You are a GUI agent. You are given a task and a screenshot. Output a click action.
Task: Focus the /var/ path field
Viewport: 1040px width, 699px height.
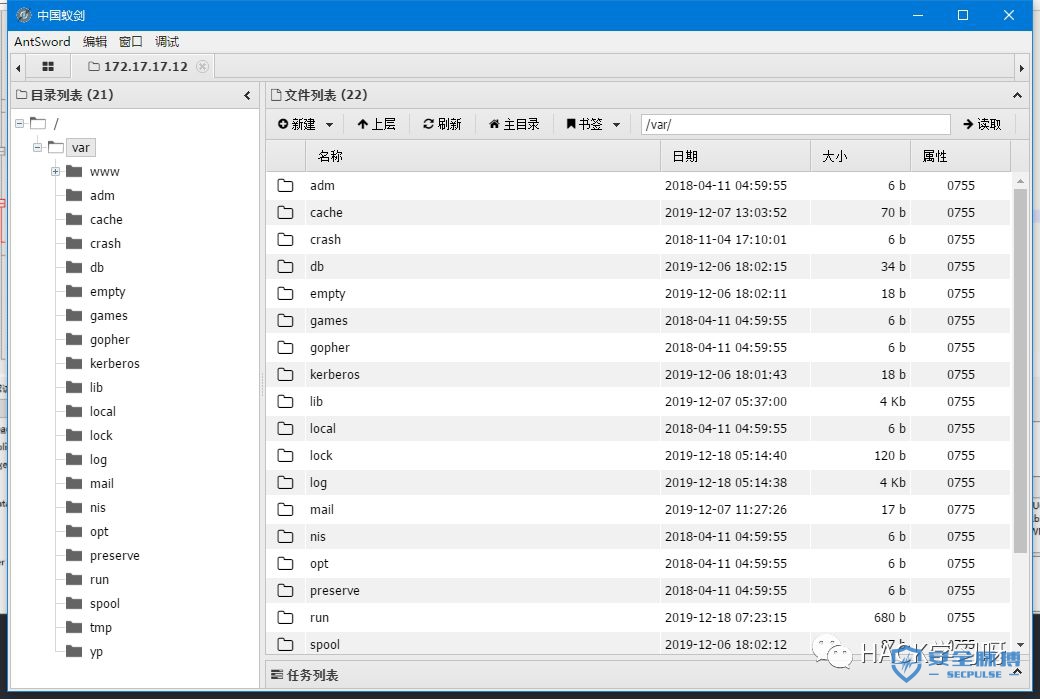coord(795,124)
